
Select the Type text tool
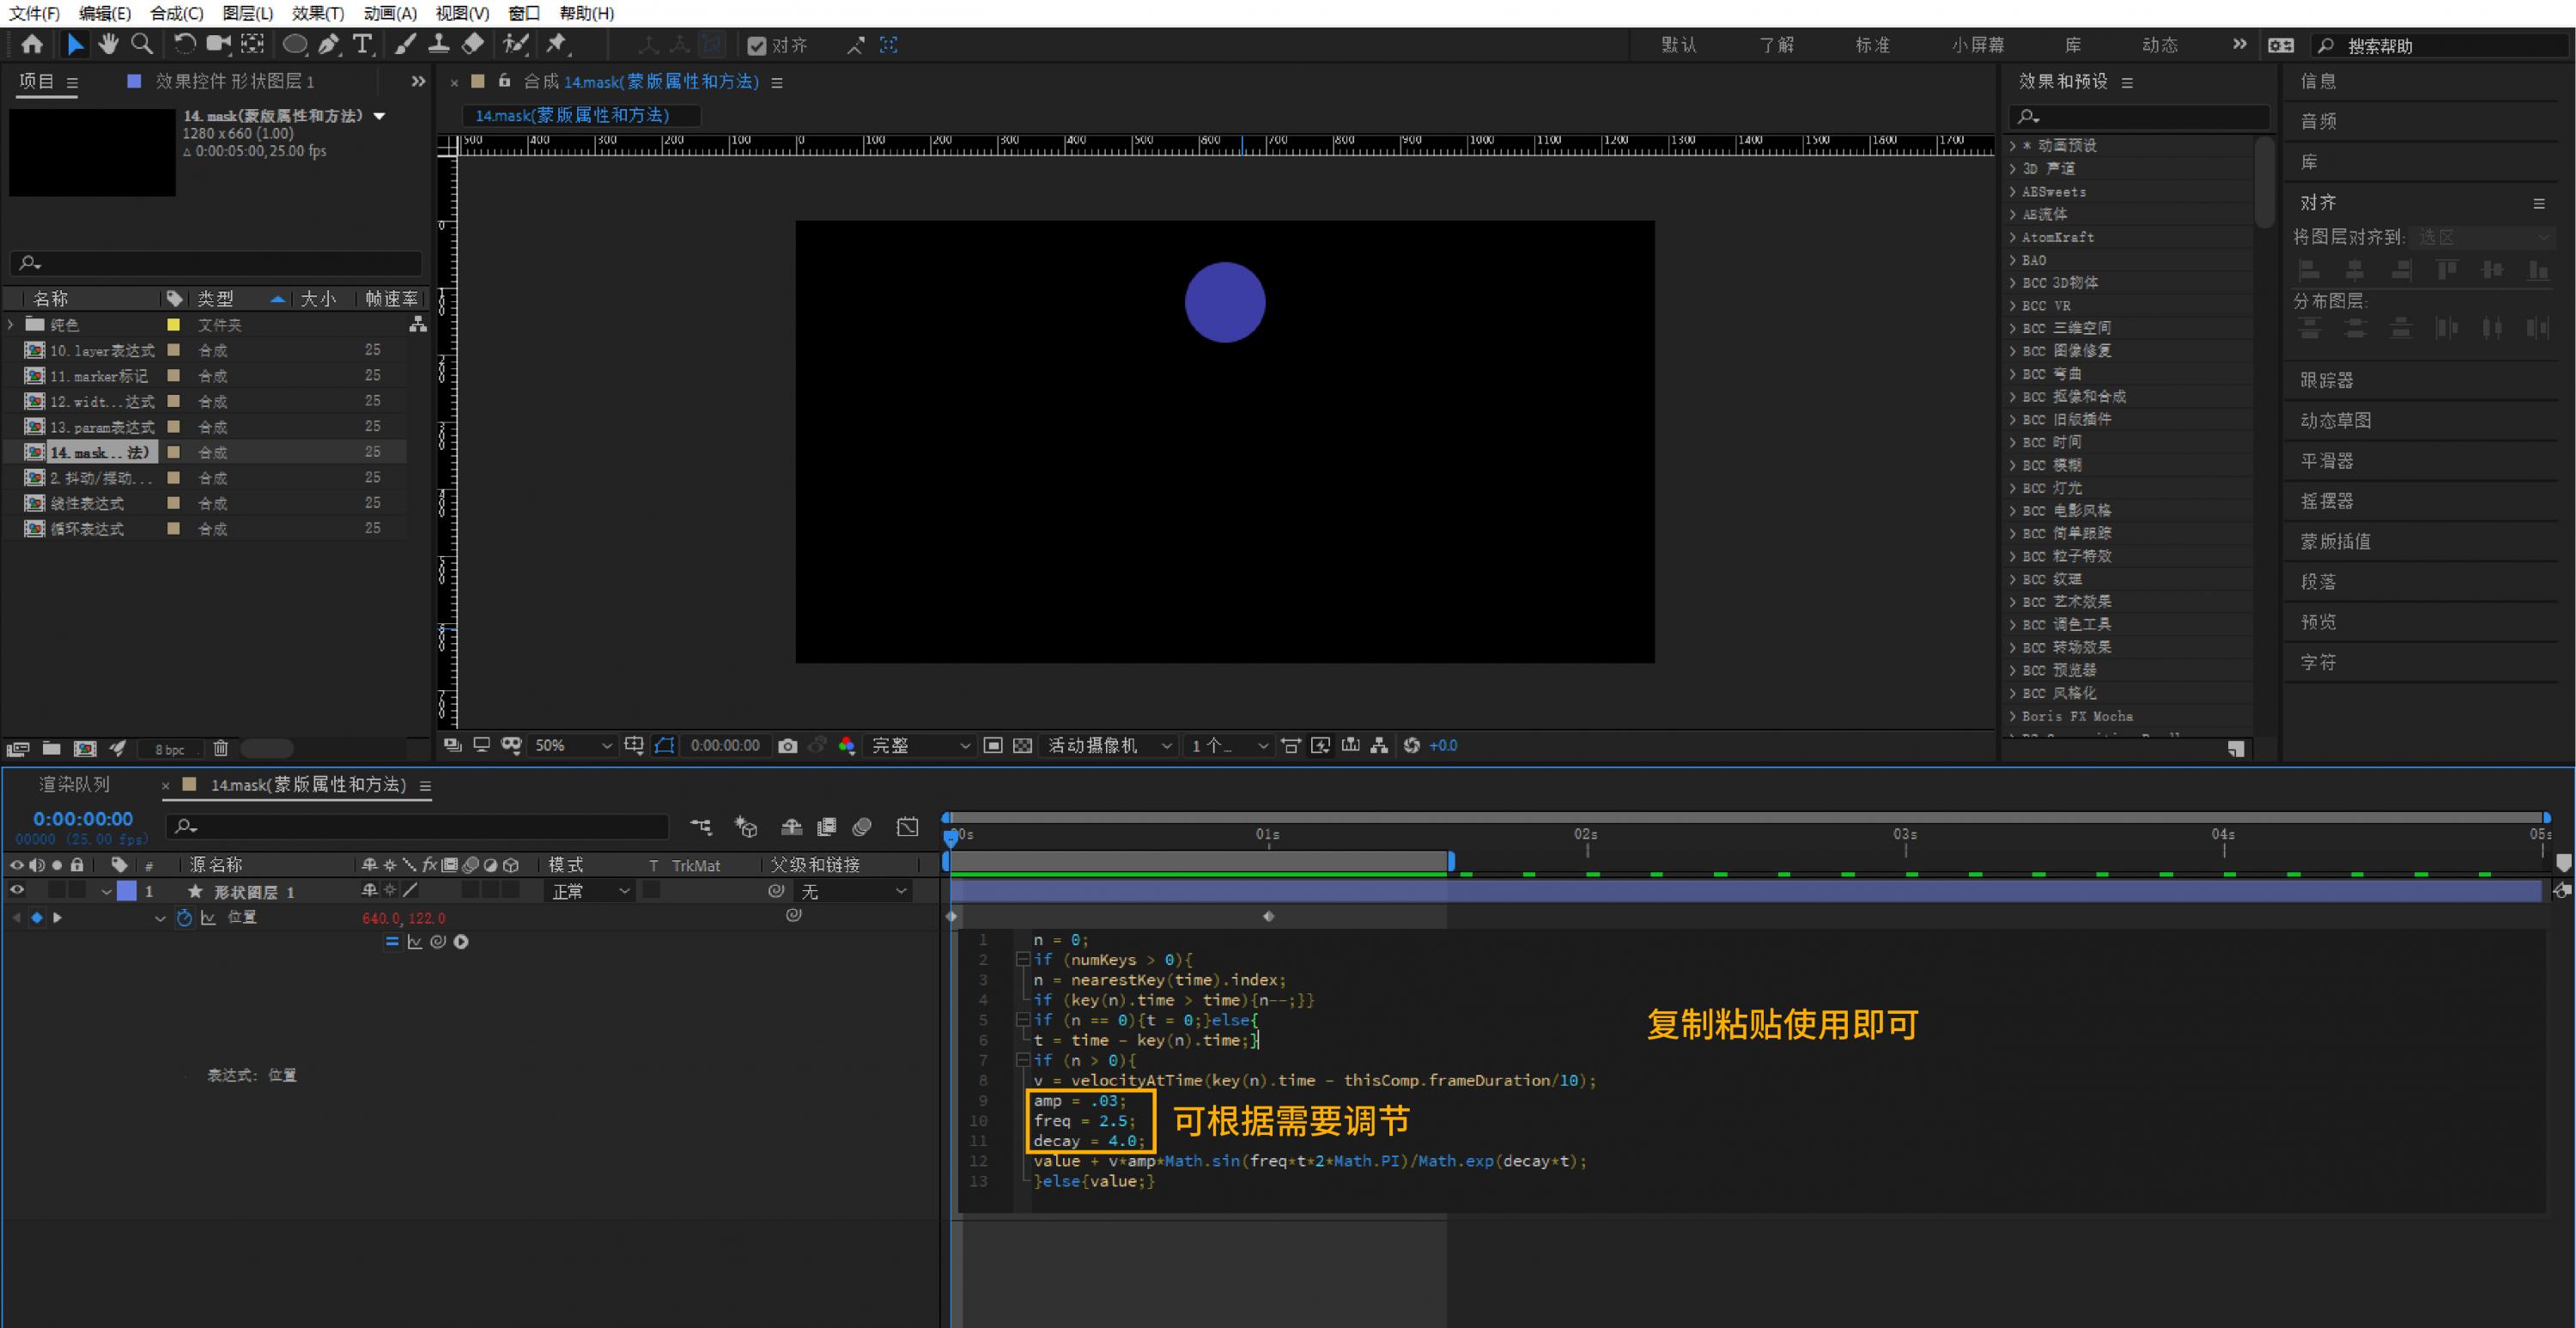coord(362,44)
